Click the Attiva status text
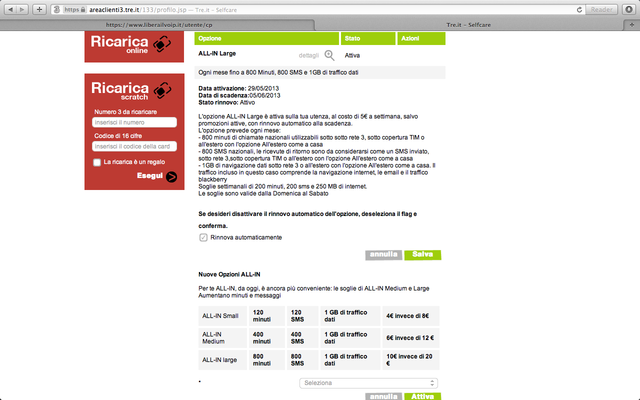Viewport: 640px width, 400px height. pos(352,56)
